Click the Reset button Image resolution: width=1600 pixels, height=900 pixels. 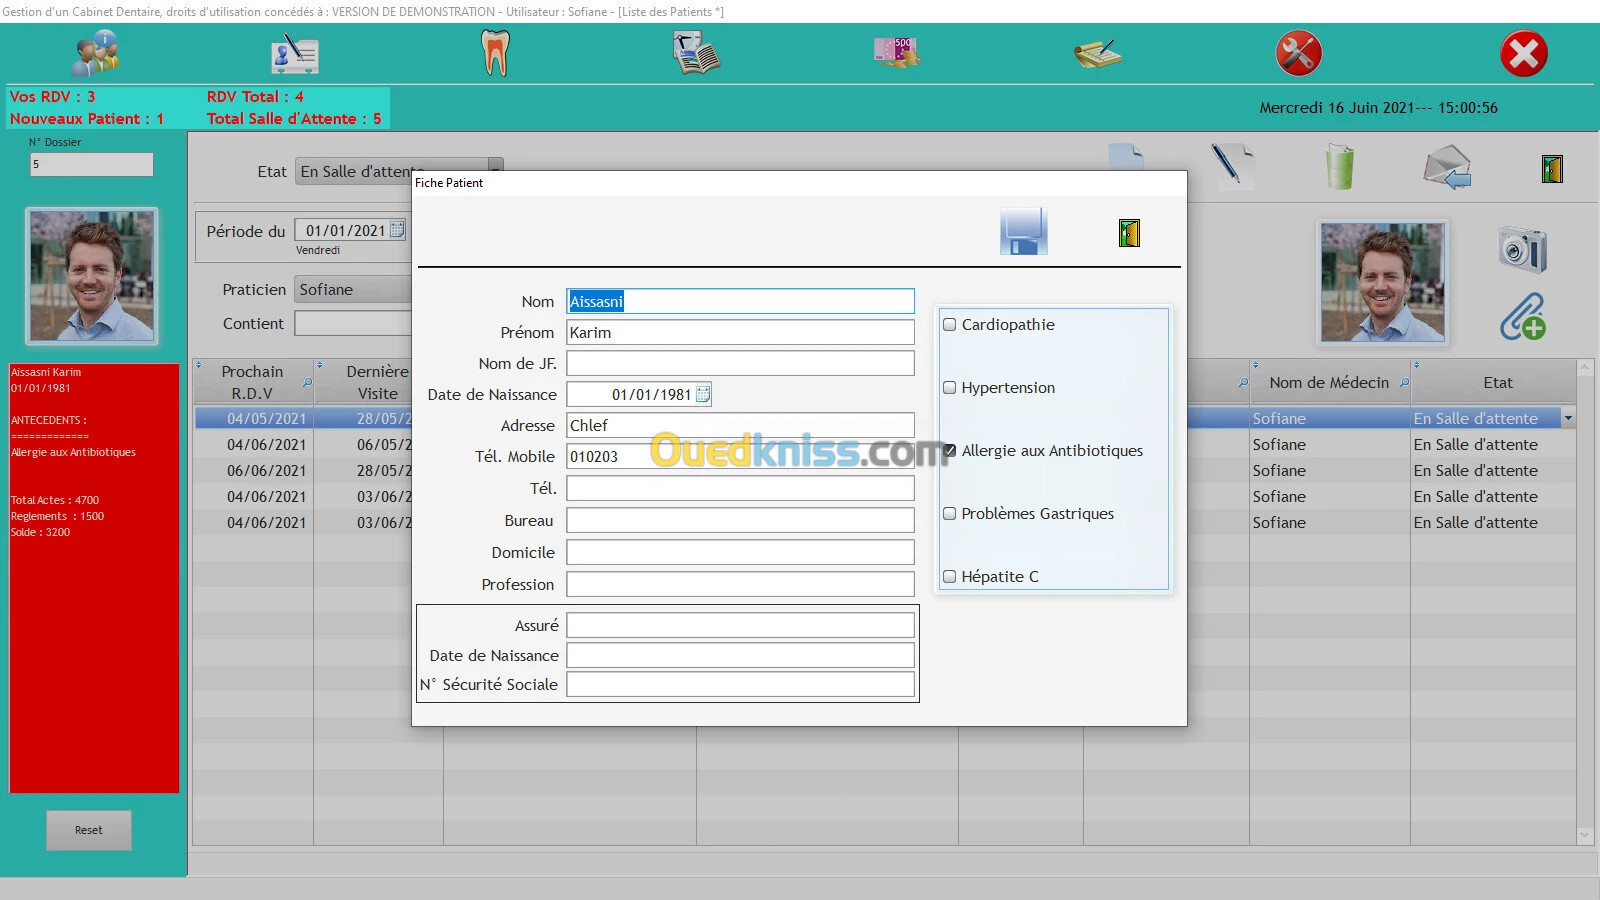pos(88,830)
